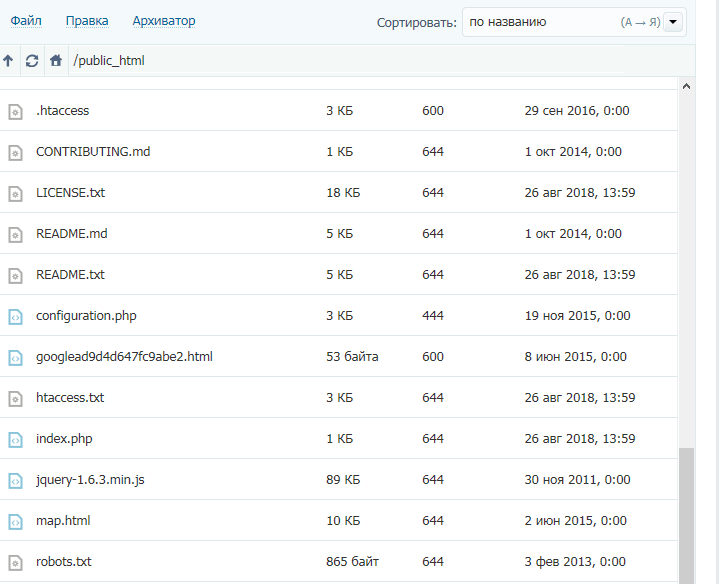Click the index.php file icon
719x584 pixels.
[15, 439]
